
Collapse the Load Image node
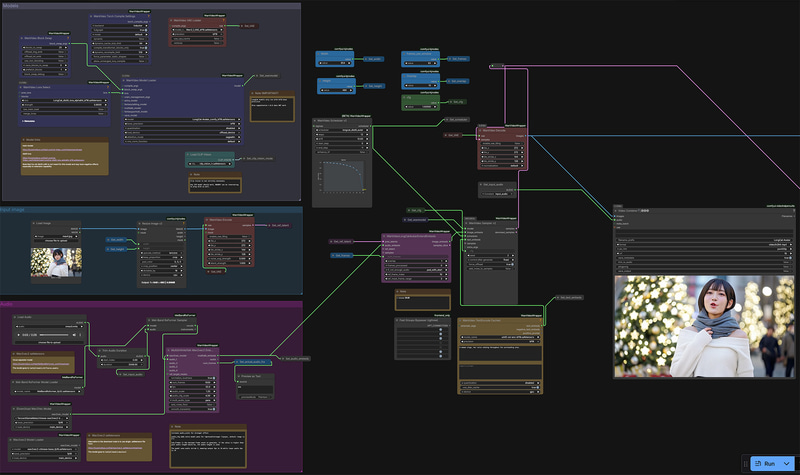[34, 223]
